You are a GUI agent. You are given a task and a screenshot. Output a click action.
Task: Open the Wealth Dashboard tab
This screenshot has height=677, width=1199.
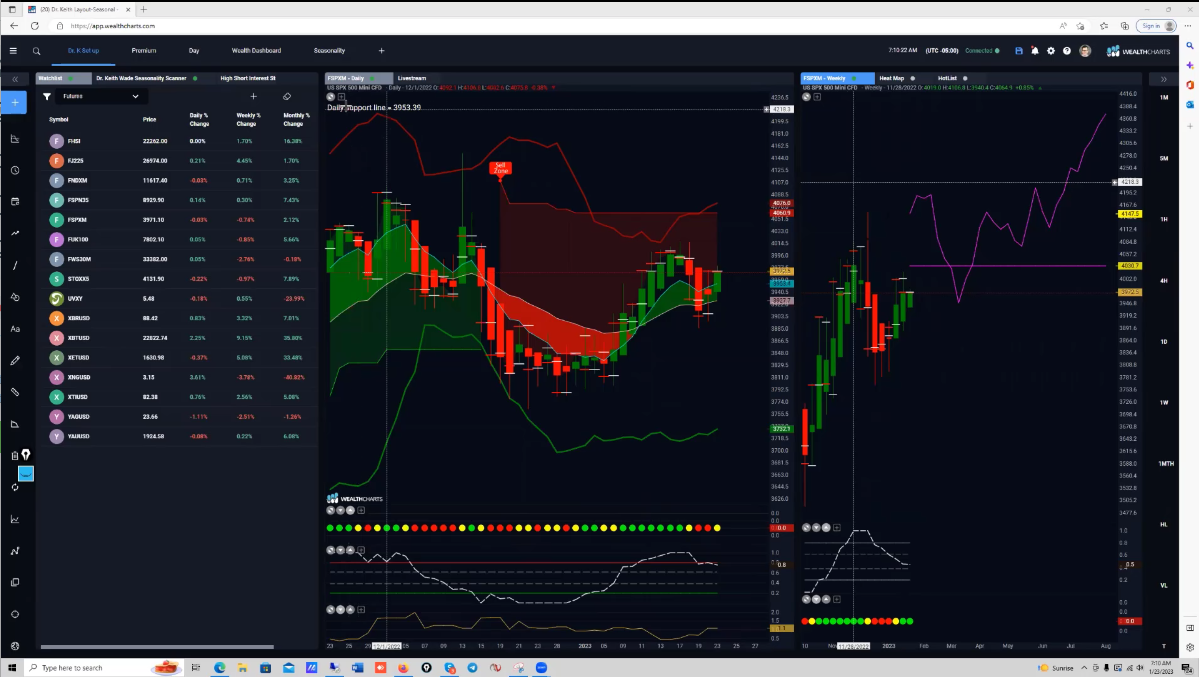pos(256,50)
